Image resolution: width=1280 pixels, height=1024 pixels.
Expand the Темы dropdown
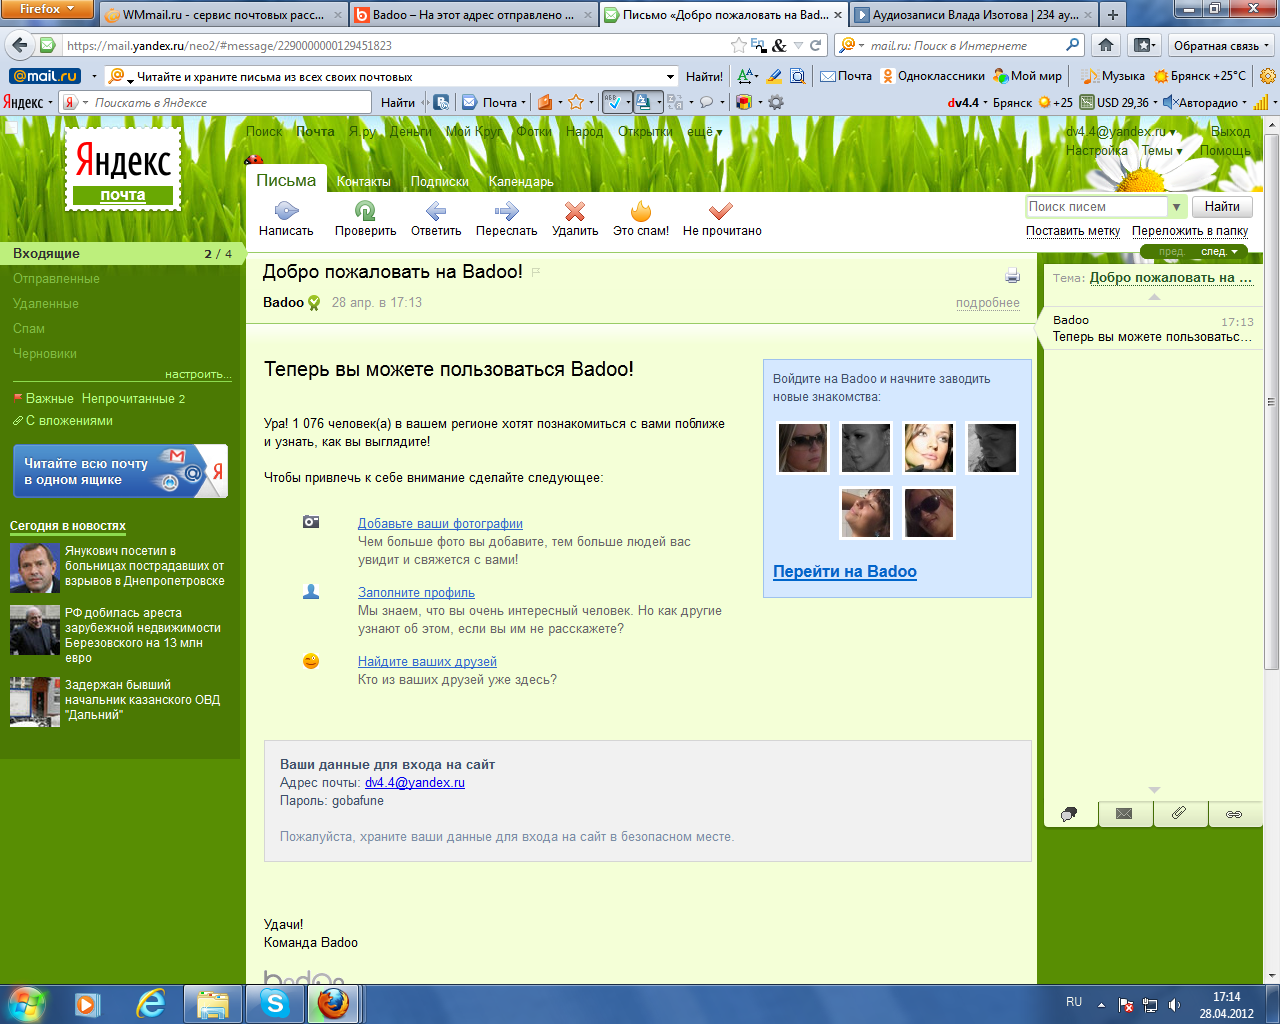[x=1162, y=151]
